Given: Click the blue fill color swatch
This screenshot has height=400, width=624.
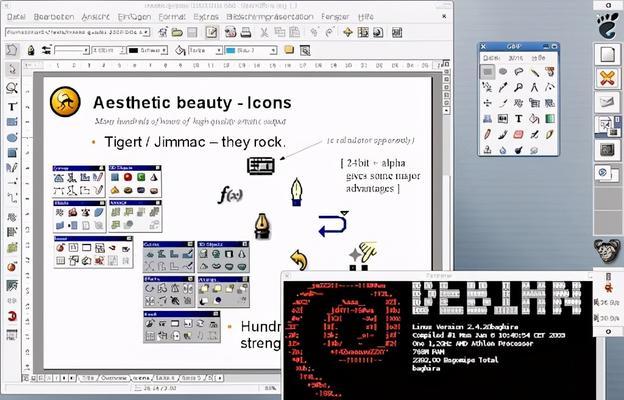Looking at the screenshot, I should coord(230,51).
